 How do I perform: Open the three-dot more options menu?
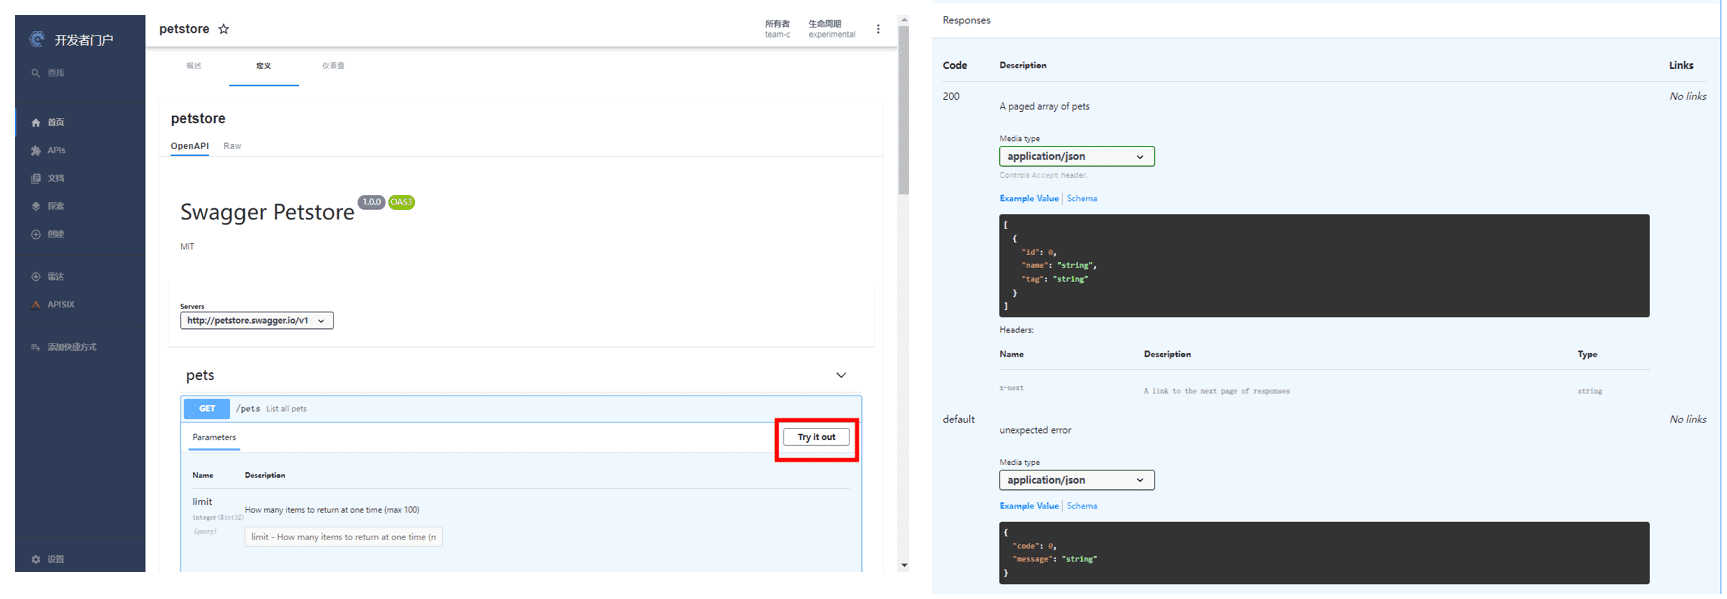tap(878, 29)
